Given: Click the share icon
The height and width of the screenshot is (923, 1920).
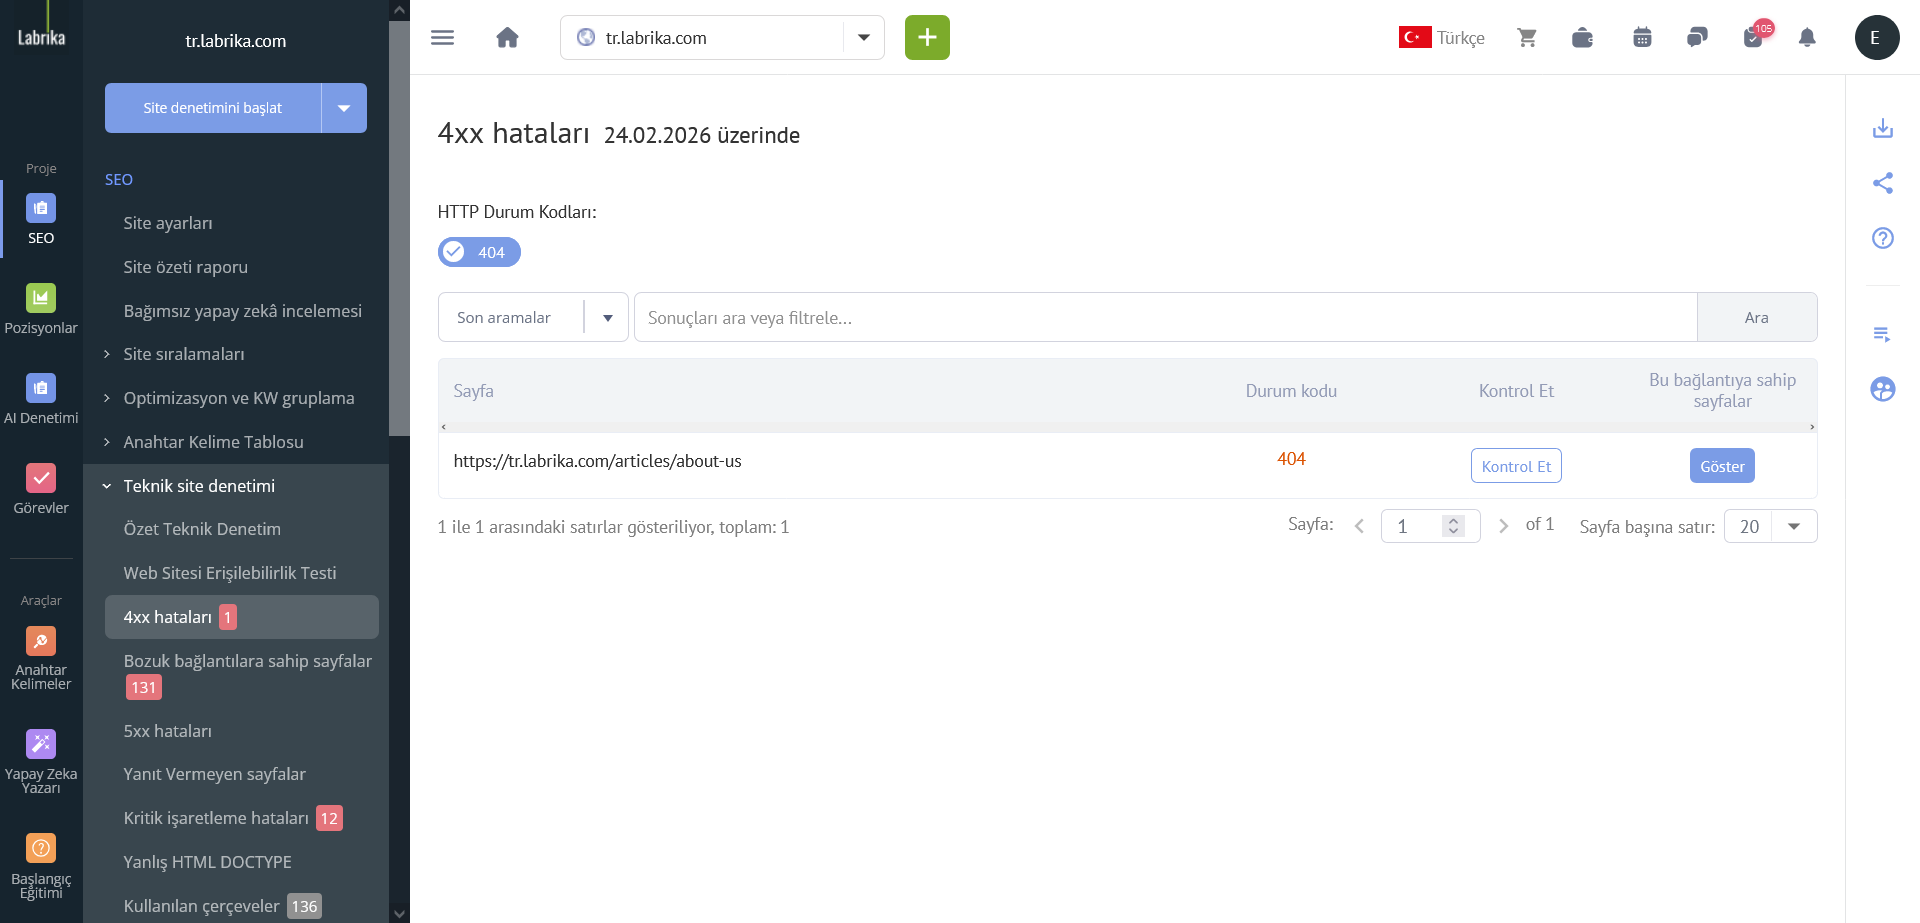Looking at the screenshot, I should (1883, 183).
